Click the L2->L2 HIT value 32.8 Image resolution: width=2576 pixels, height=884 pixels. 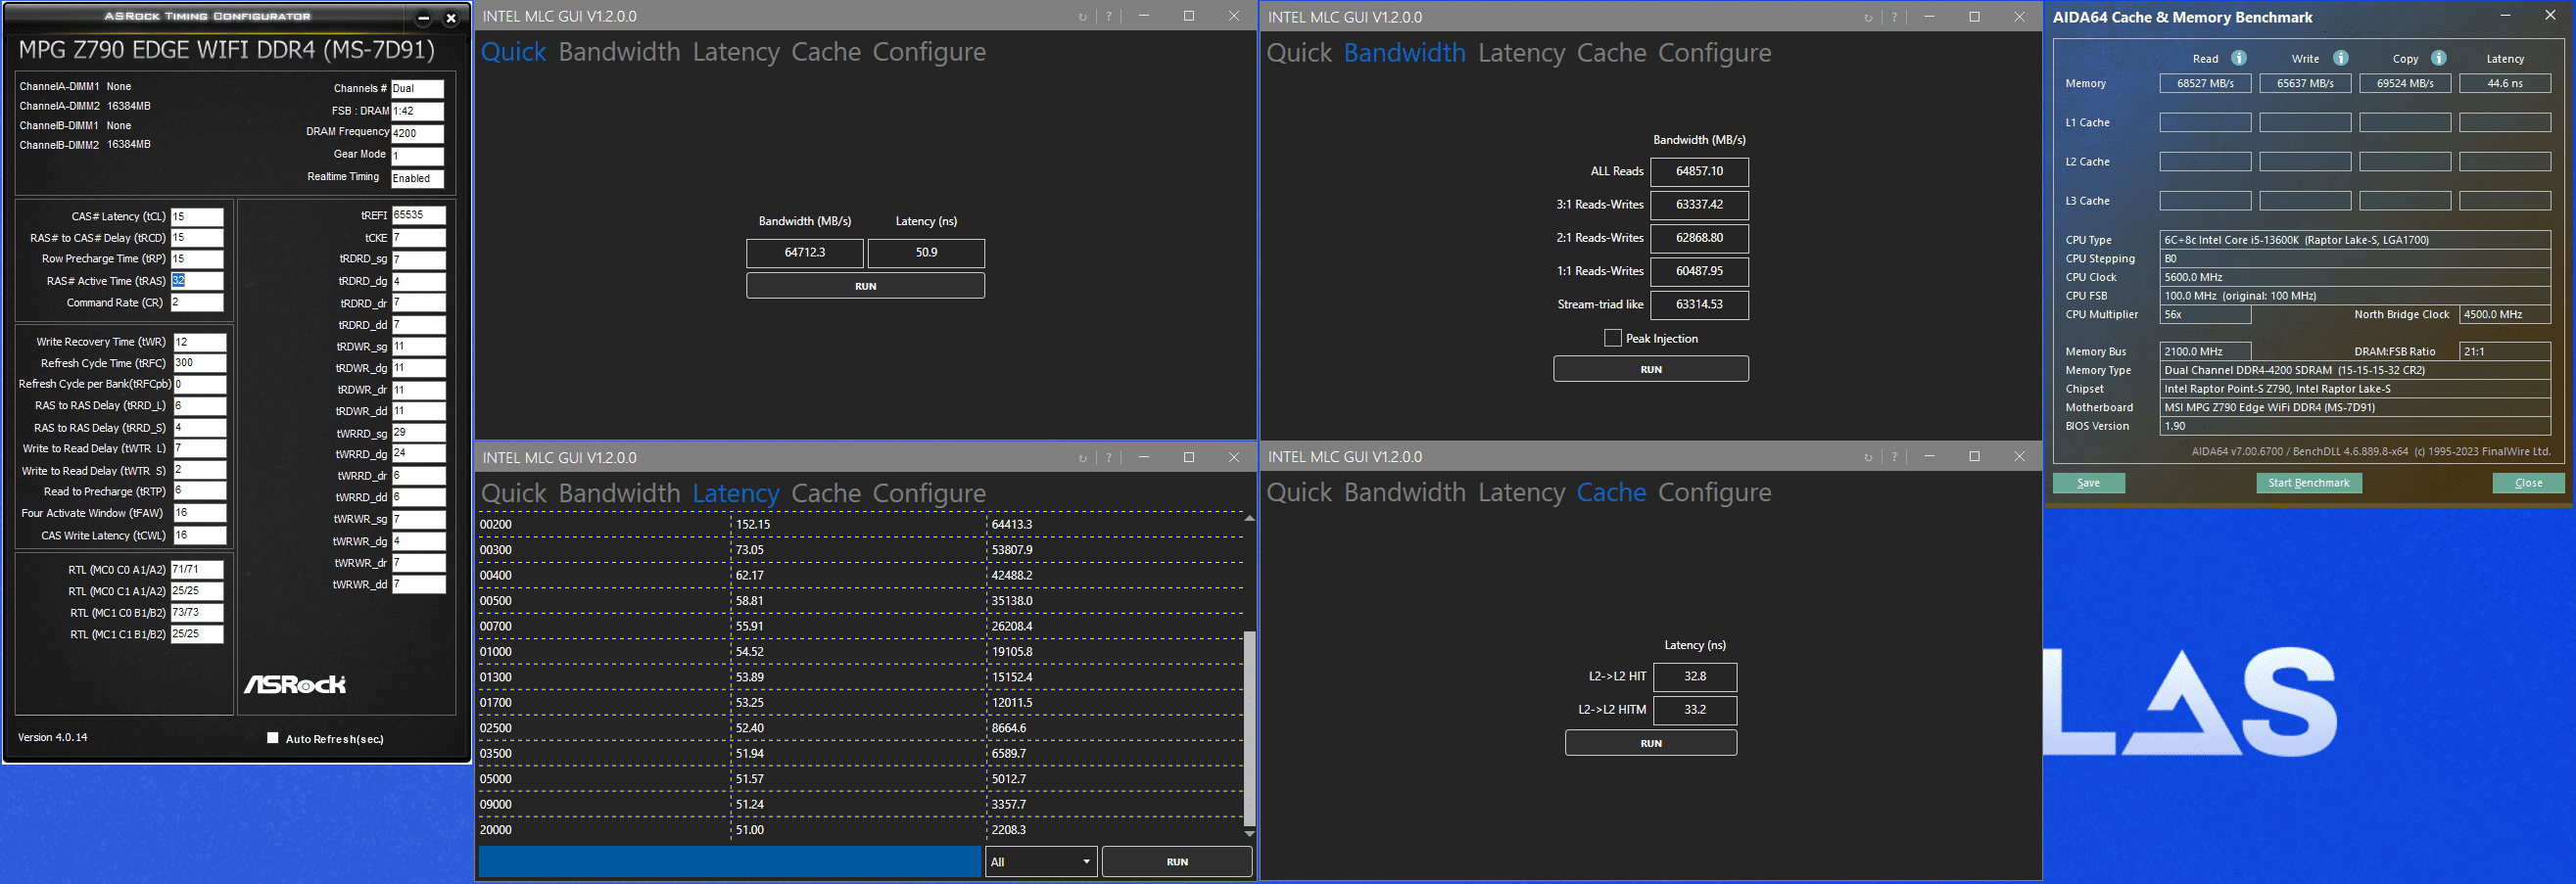pos(1695,677)
